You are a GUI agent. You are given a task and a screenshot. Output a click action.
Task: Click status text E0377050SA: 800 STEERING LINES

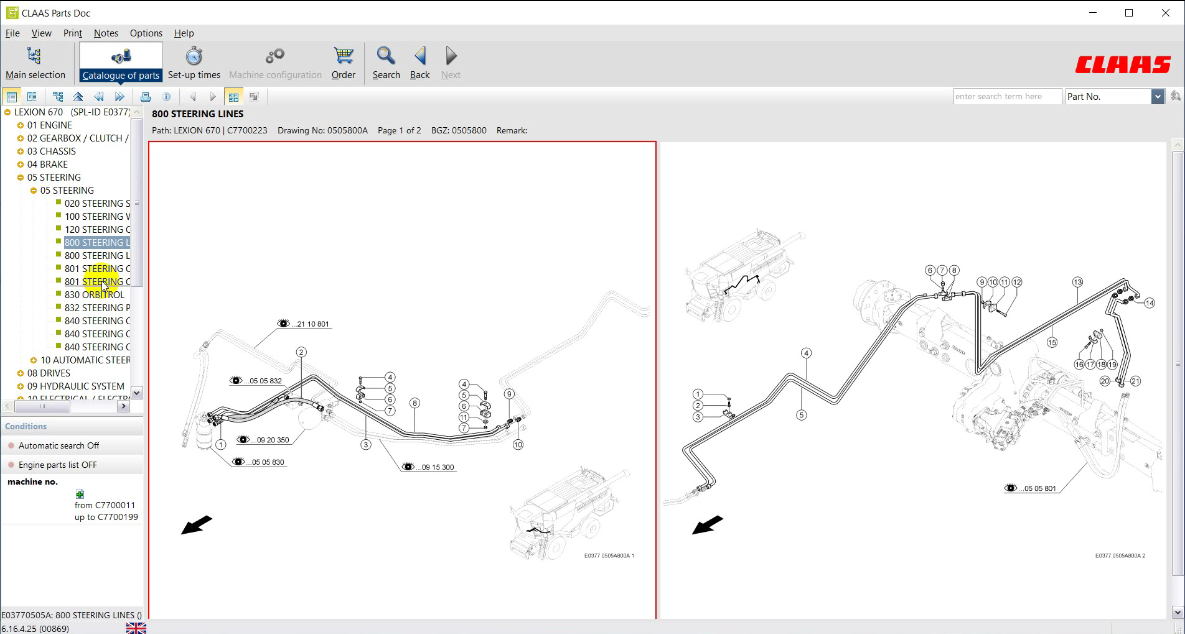coord(71,615)
